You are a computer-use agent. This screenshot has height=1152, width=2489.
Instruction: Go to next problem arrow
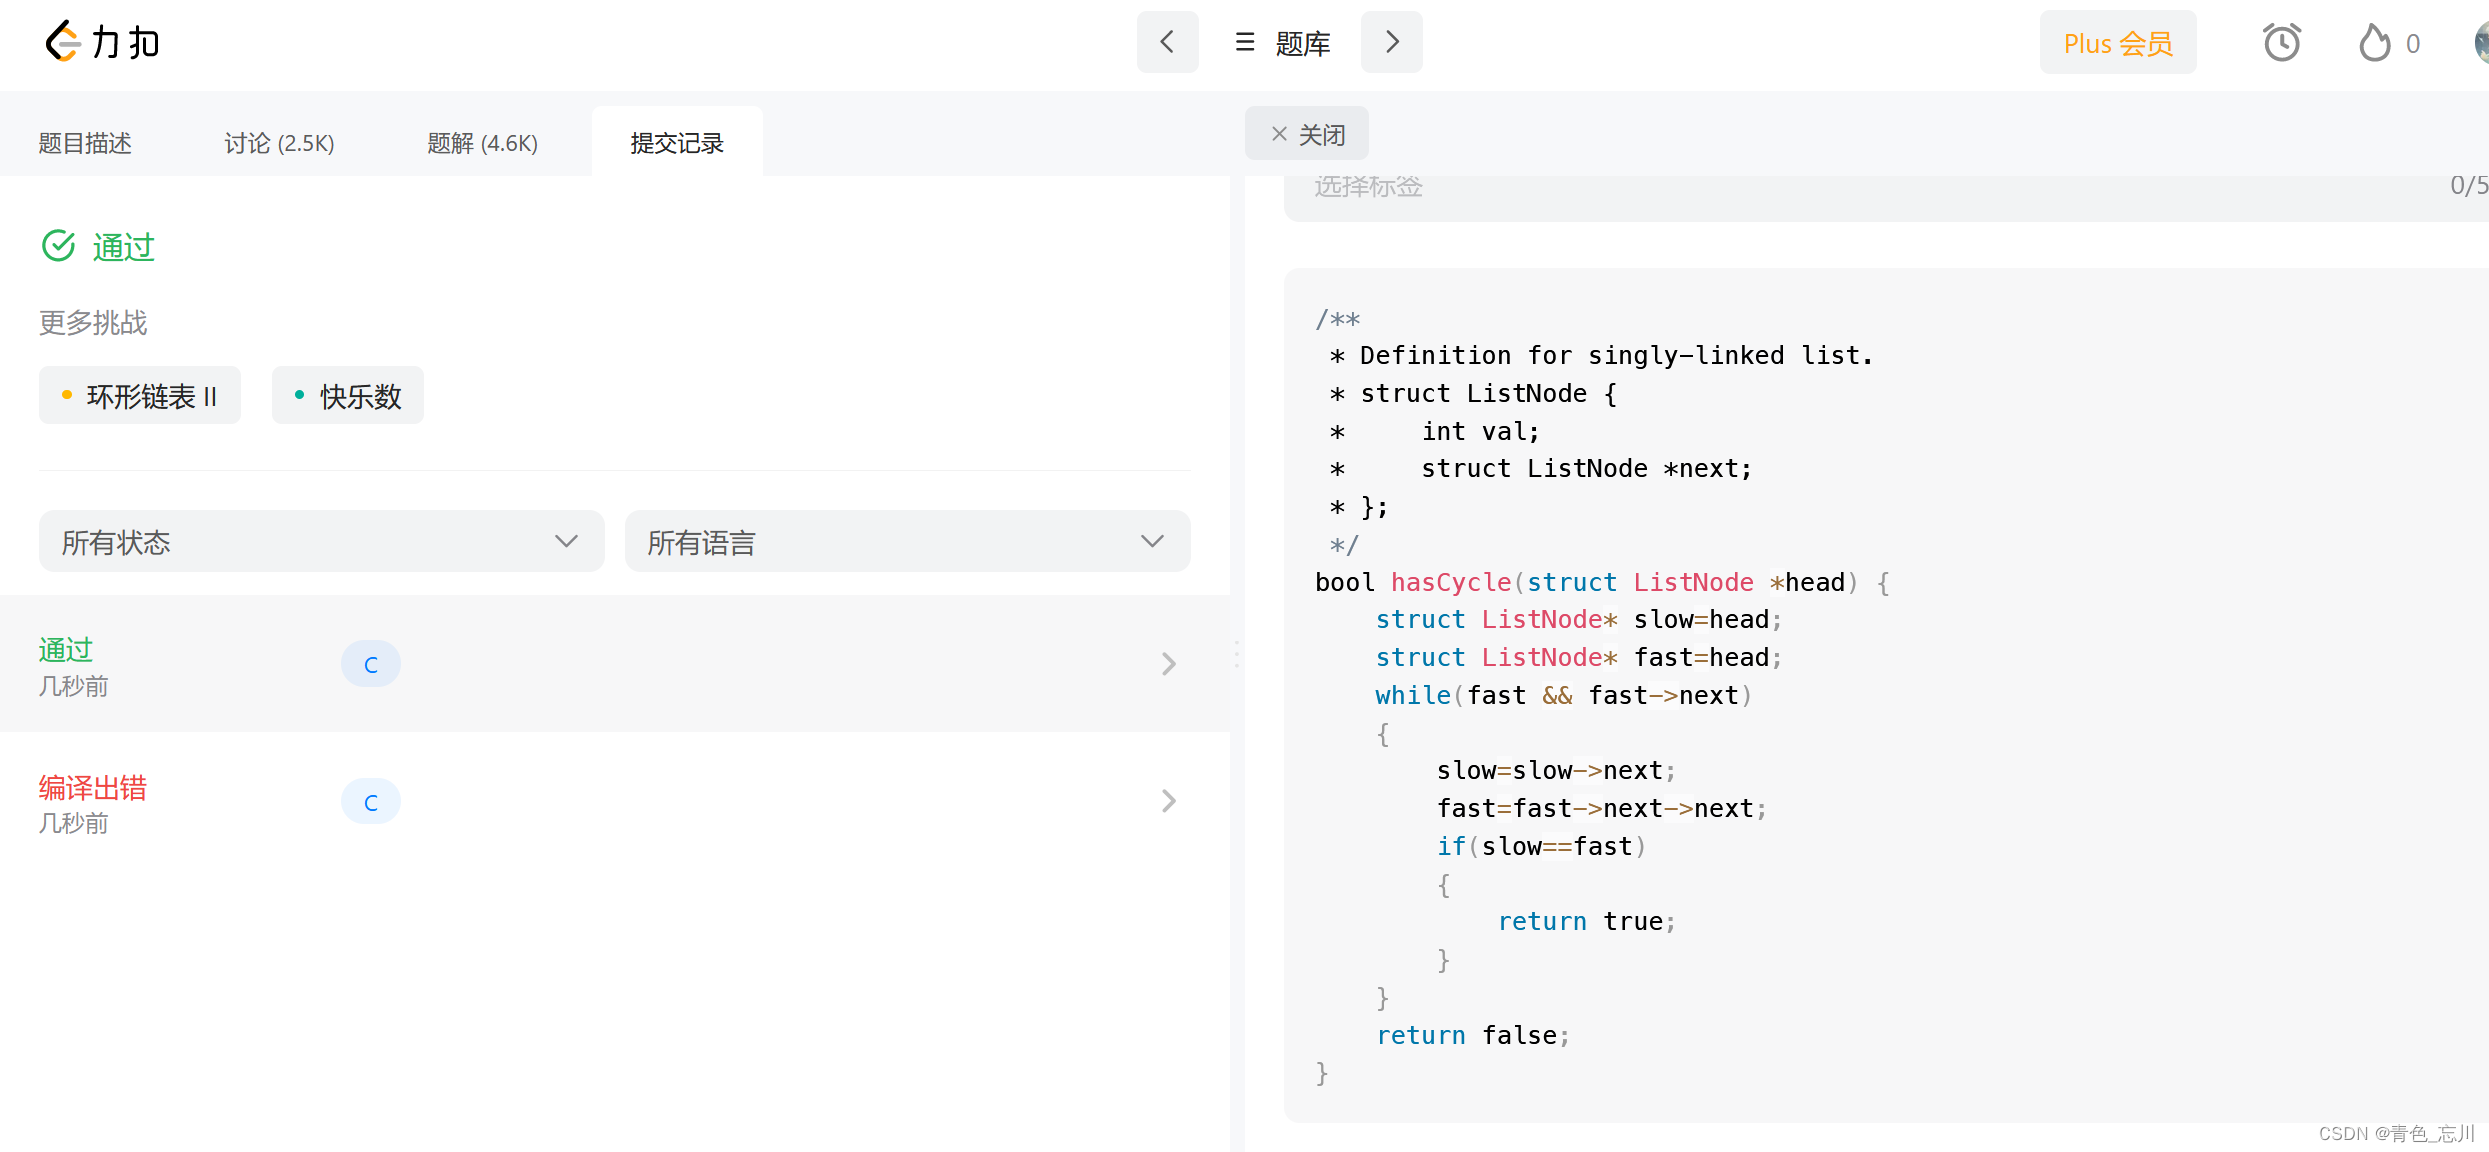coord(1391,42)
